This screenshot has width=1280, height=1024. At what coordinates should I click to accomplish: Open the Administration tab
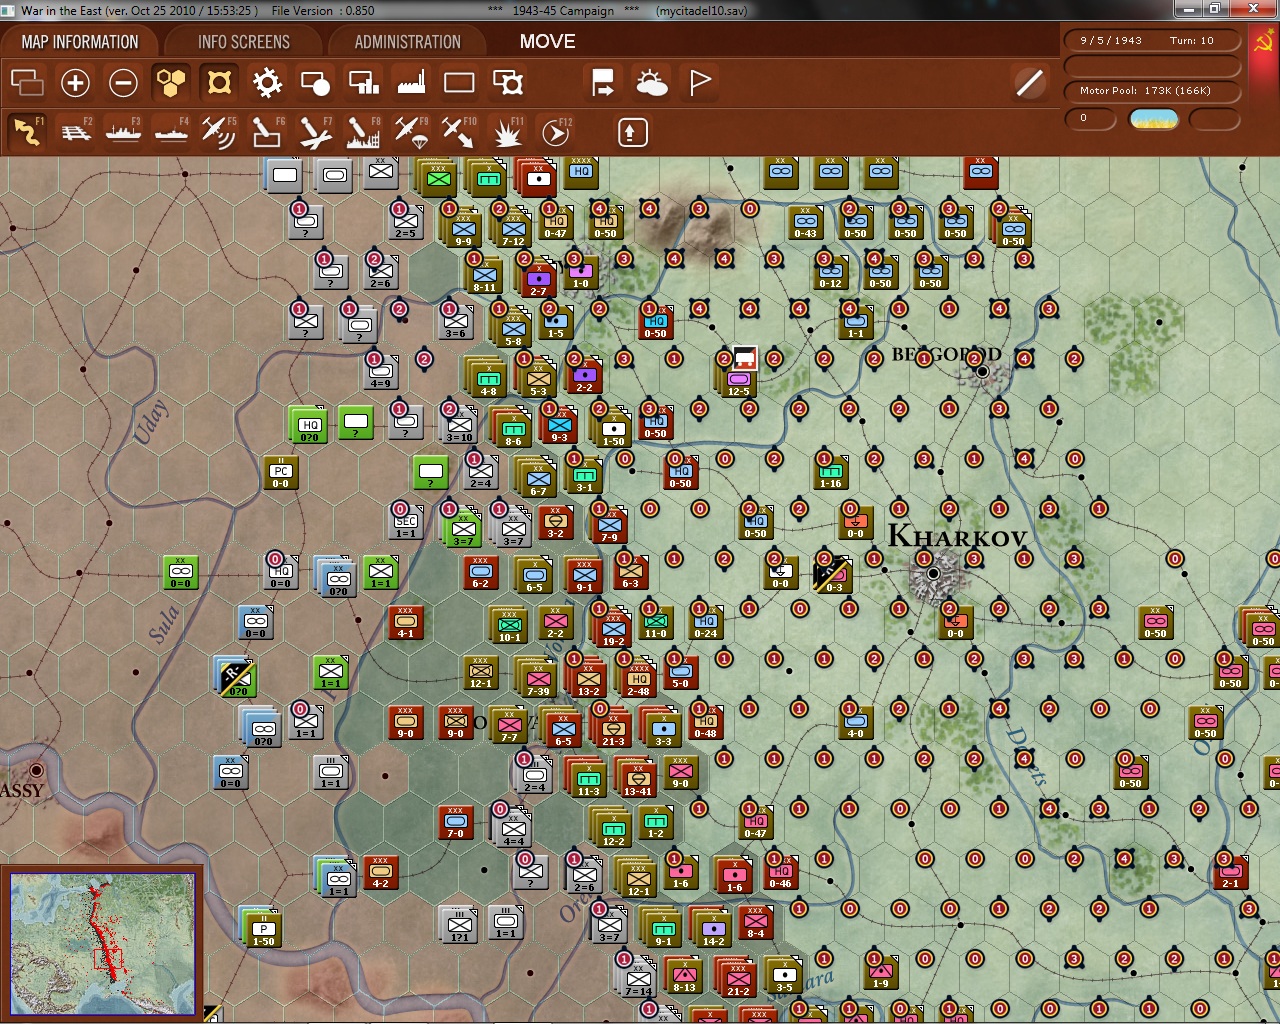point(408,42)
